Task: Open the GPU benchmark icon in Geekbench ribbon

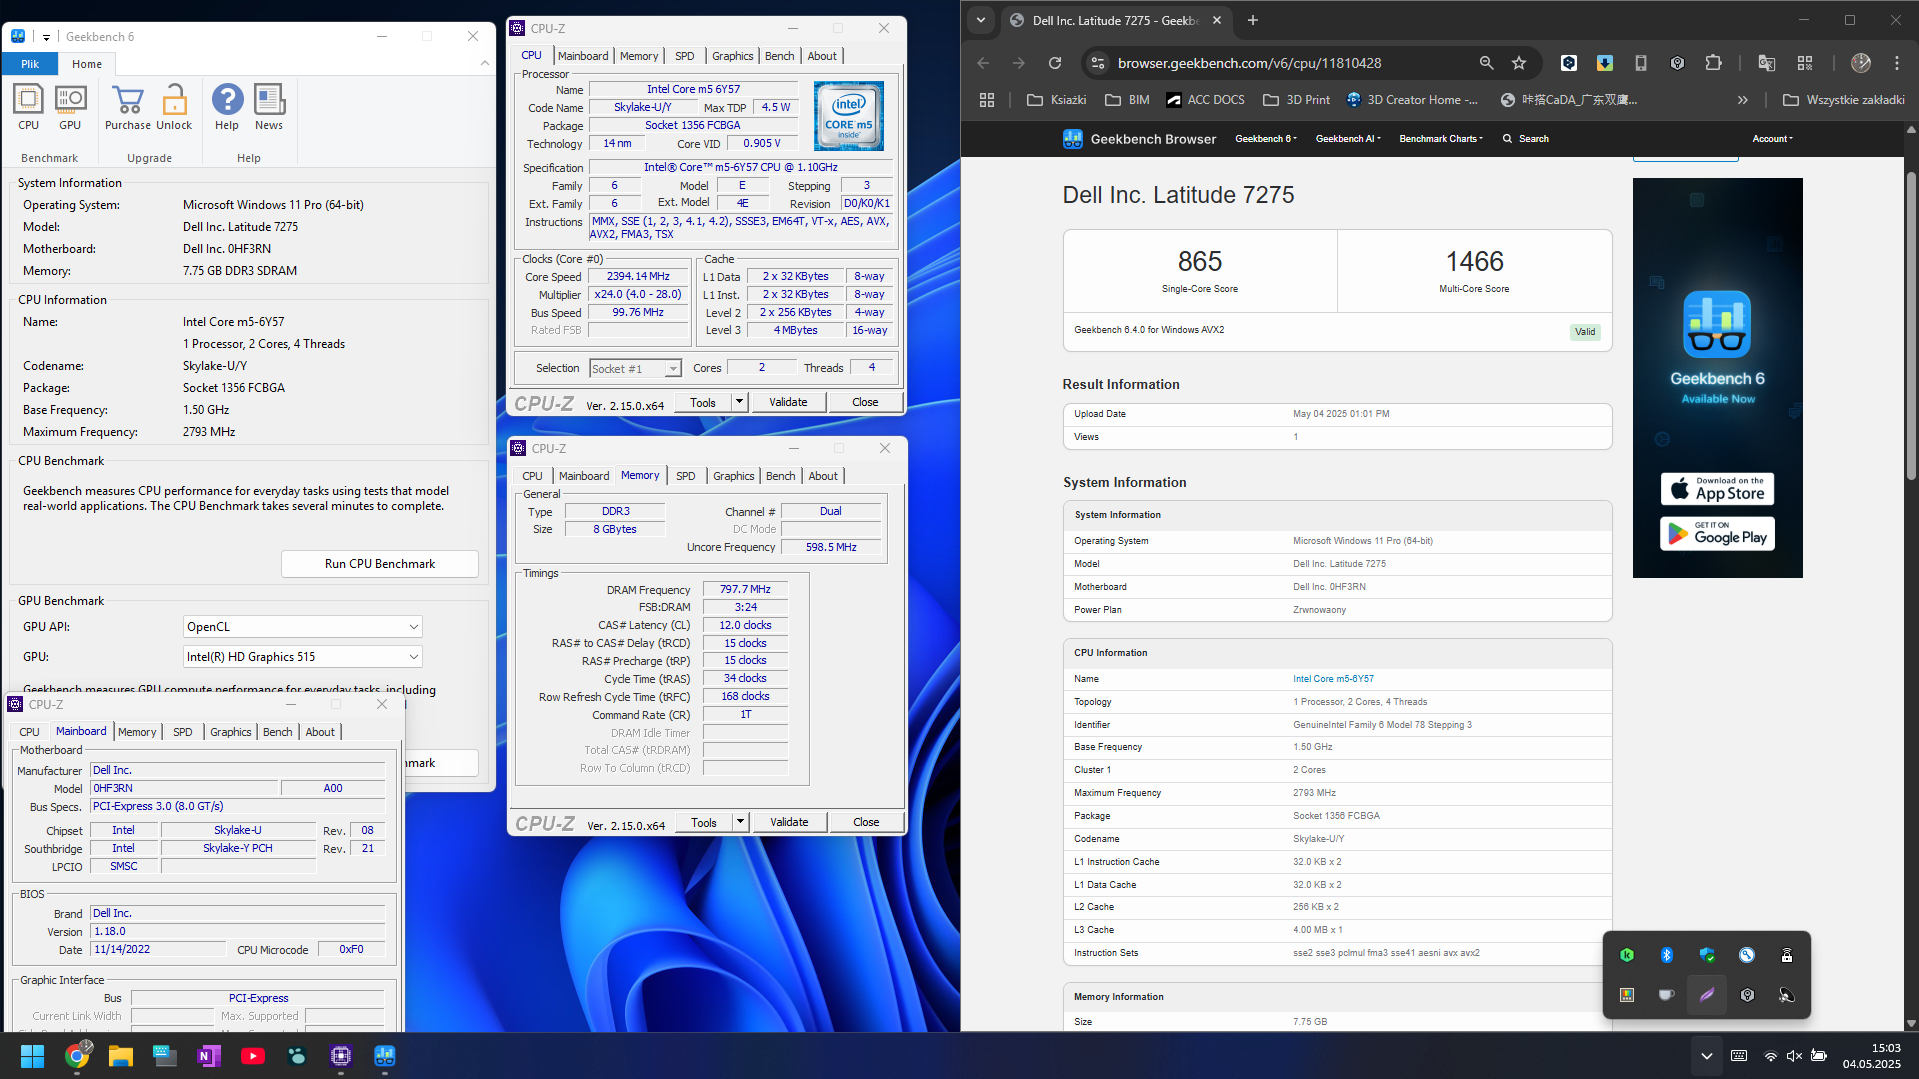Action: coord(70,107)
